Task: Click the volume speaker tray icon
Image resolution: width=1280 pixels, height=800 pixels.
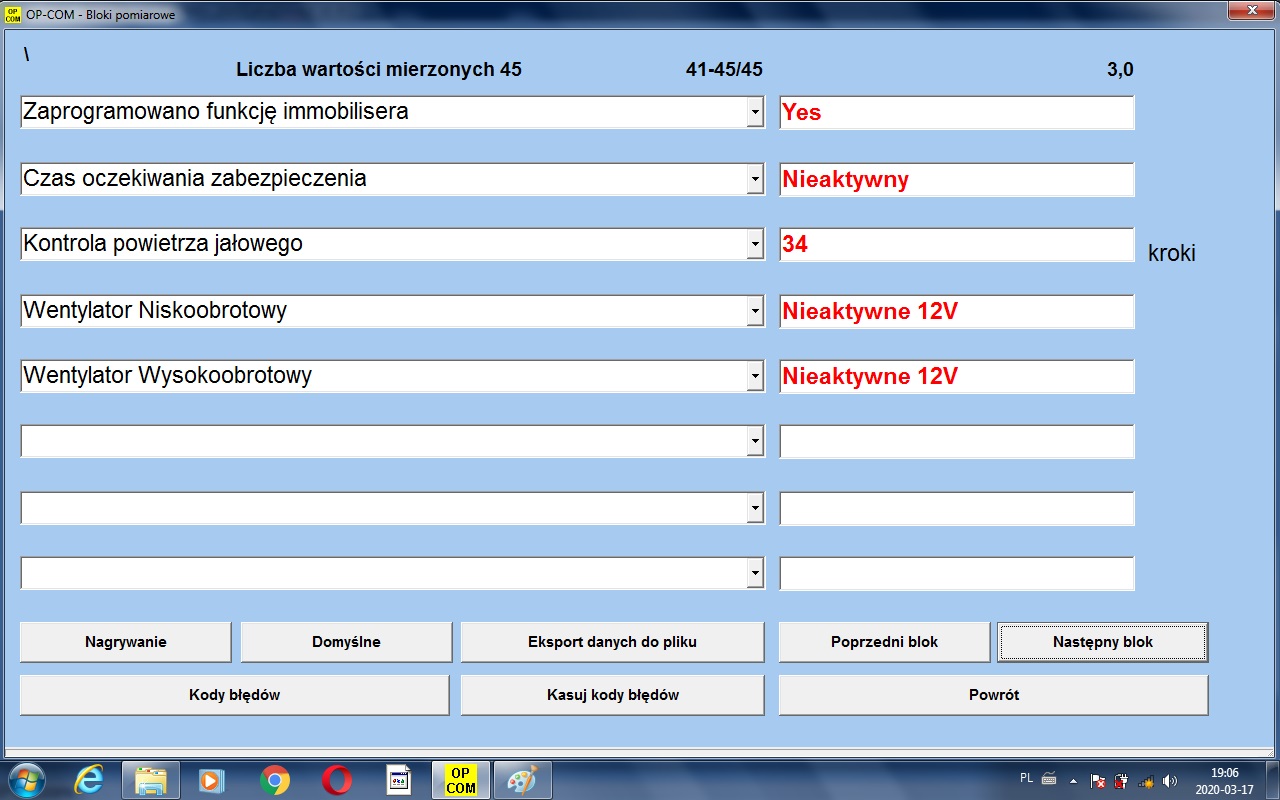Action: (1170, 781)
